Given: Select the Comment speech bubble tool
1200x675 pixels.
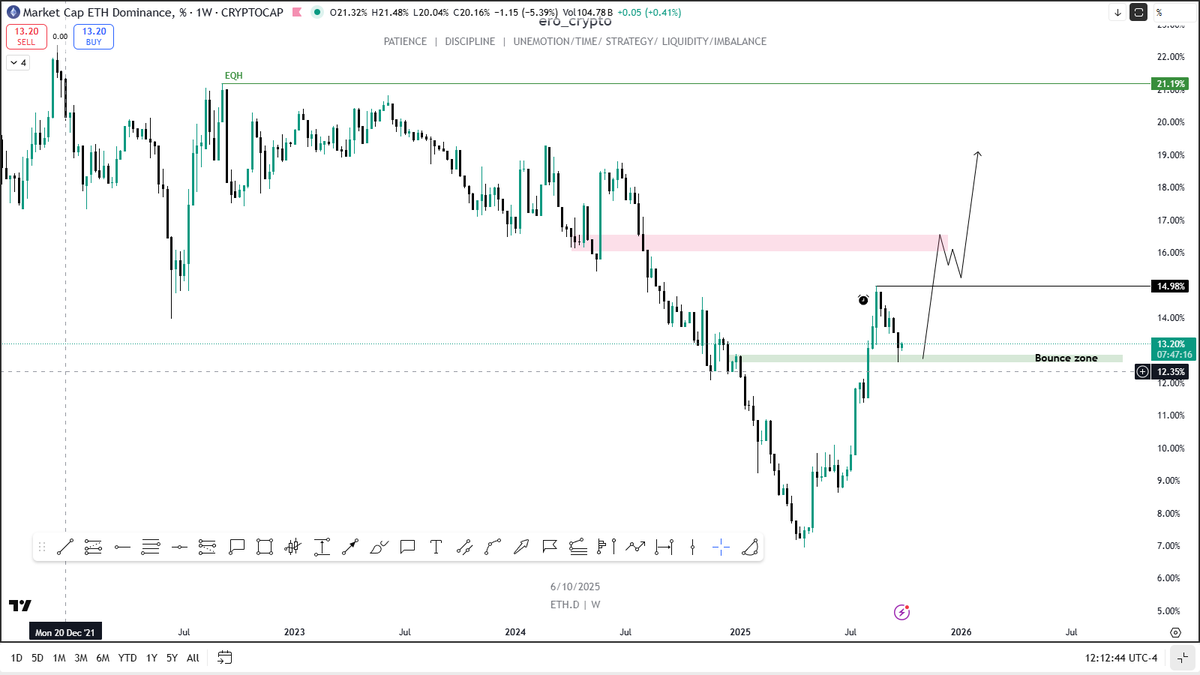Looking at the screenshot, I should tap(407, 547).
